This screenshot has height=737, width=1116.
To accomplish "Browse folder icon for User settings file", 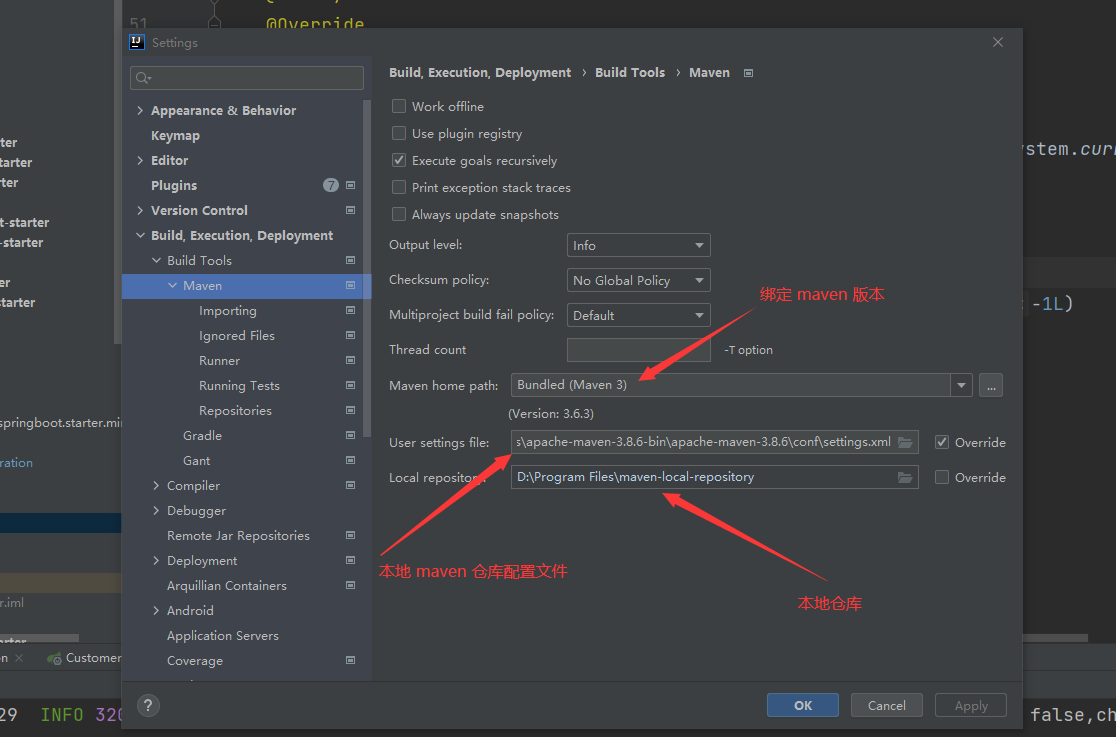I will (x=905, y=442).
